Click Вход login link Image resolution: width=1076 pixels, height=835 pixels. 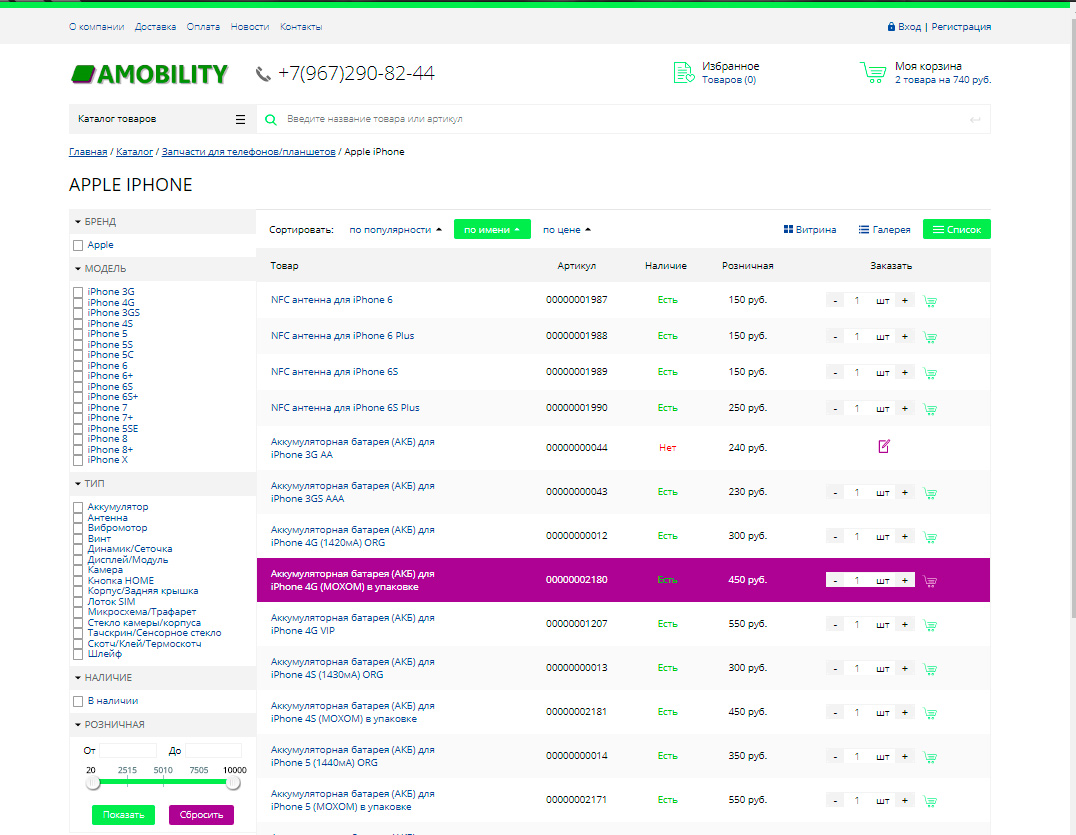pos(909,27)
